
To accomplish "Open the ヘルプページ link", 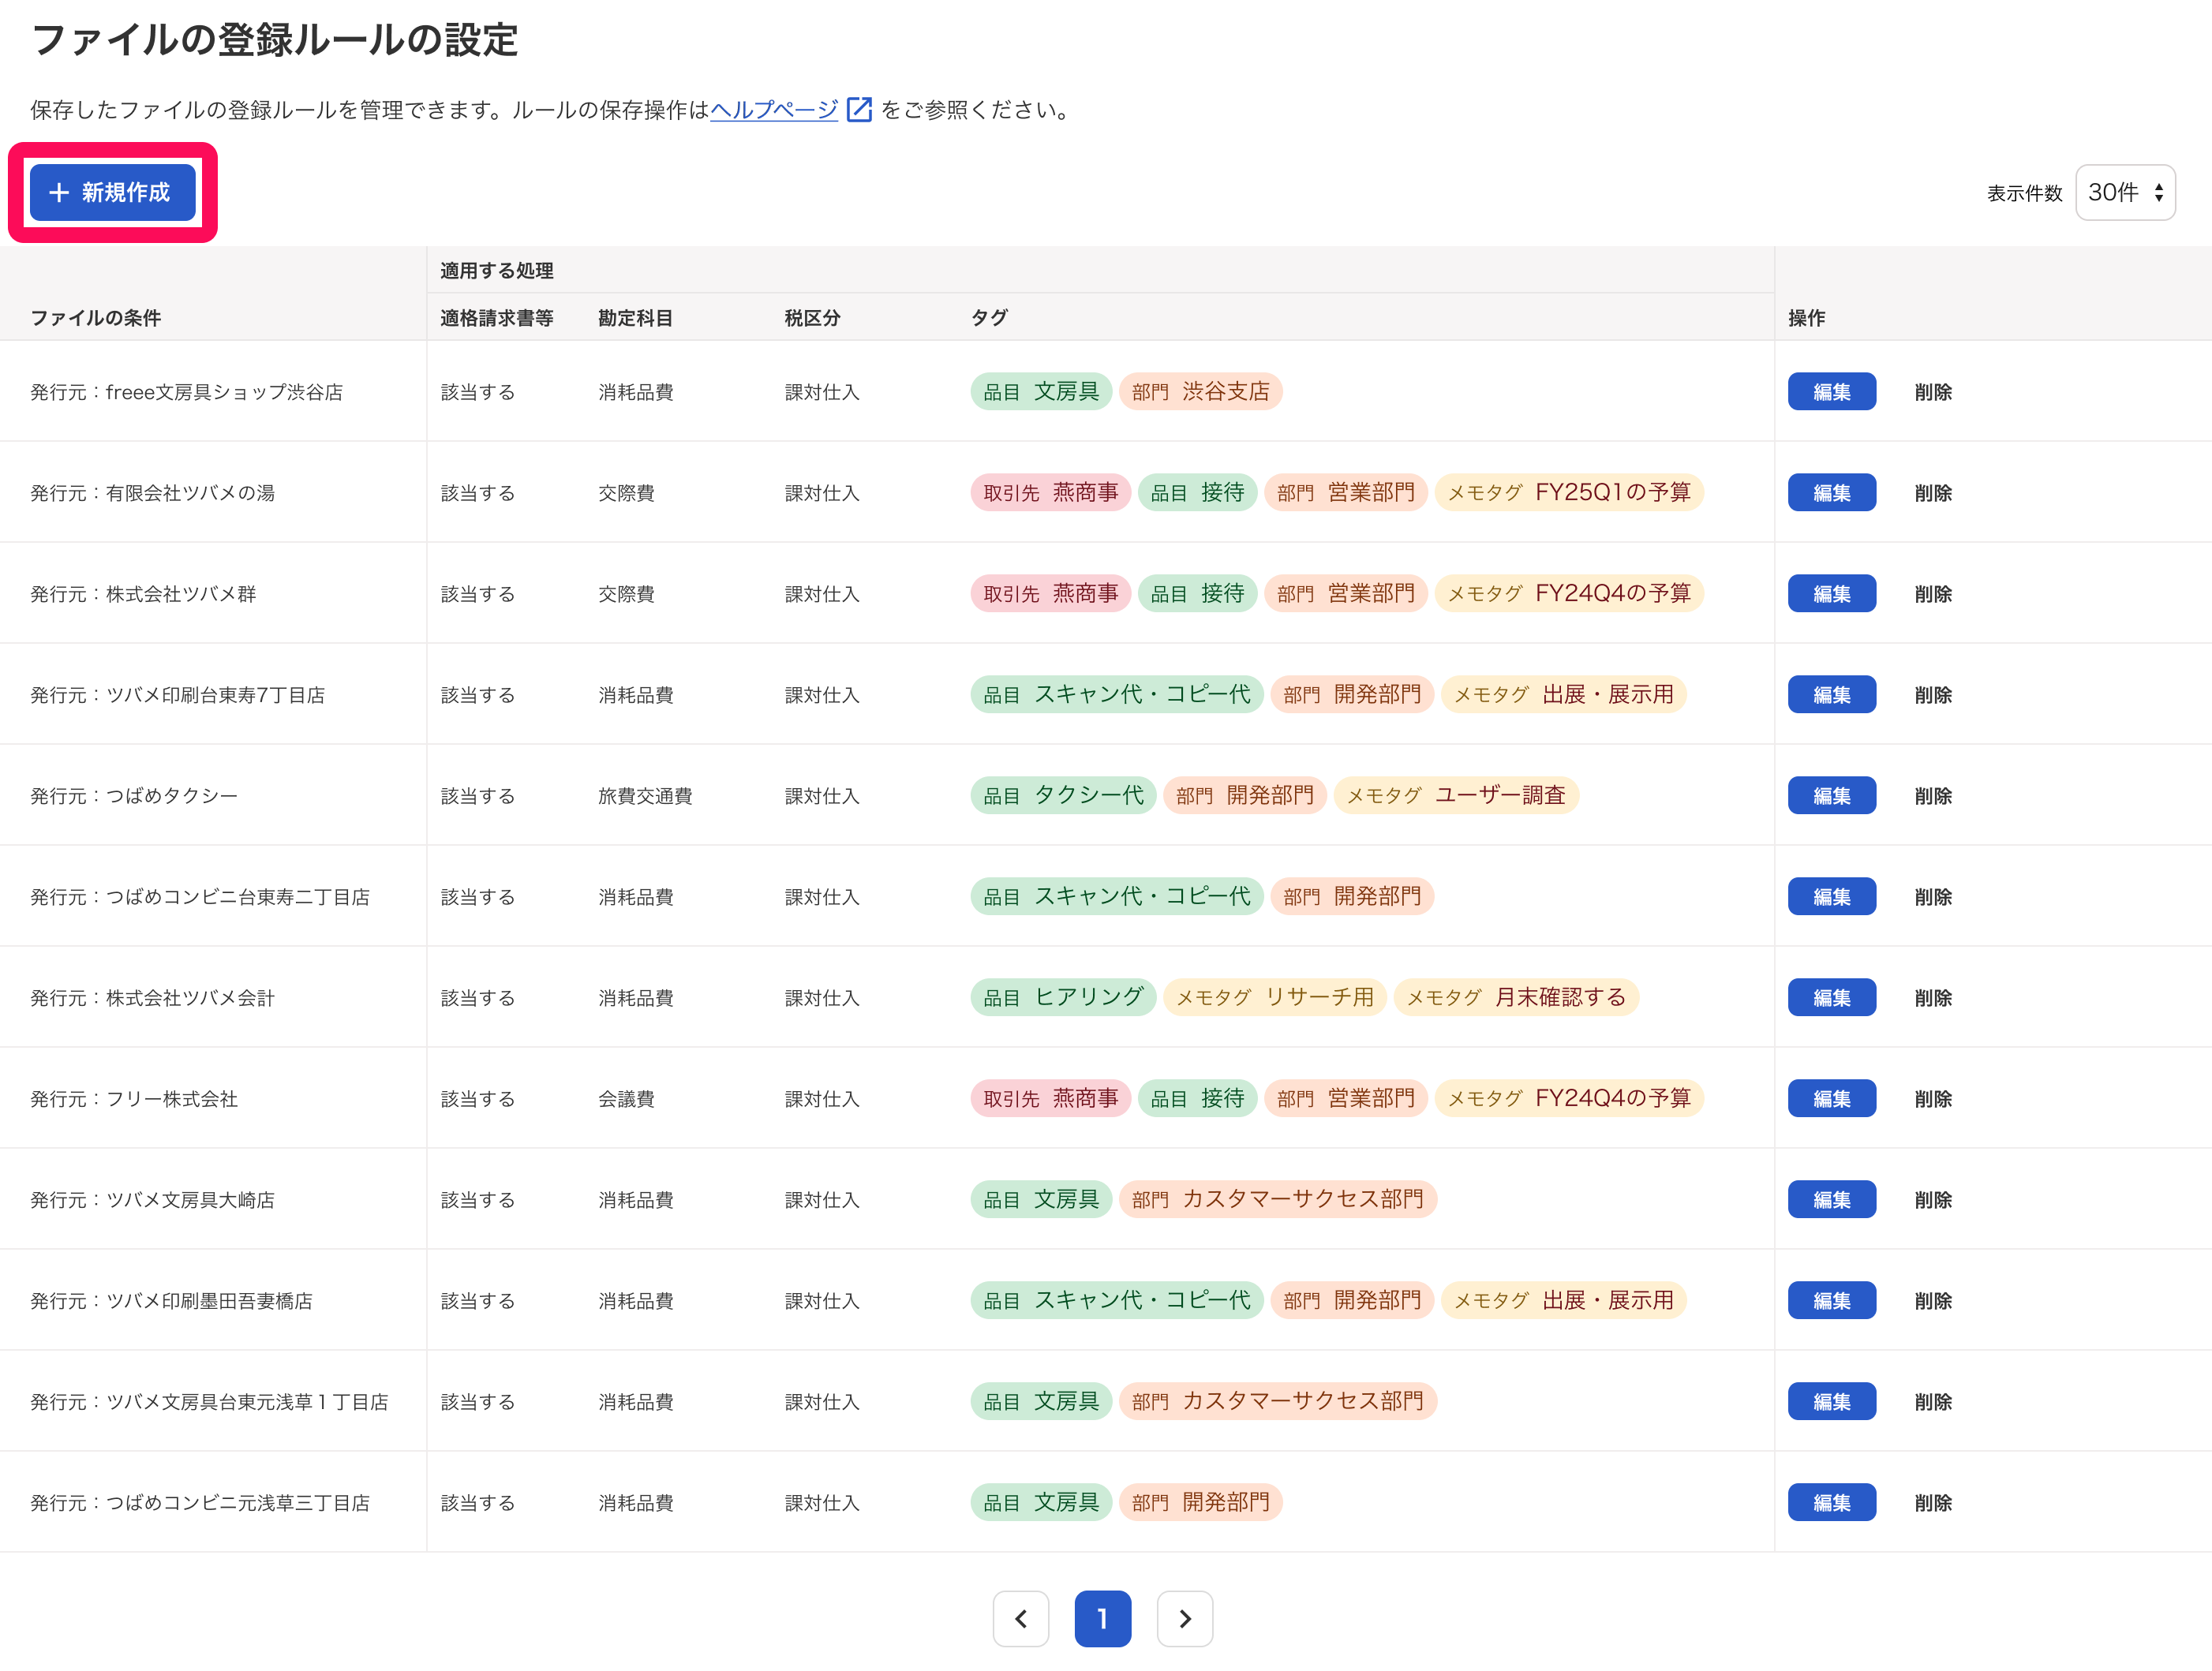I will click(x=773, y=110).
